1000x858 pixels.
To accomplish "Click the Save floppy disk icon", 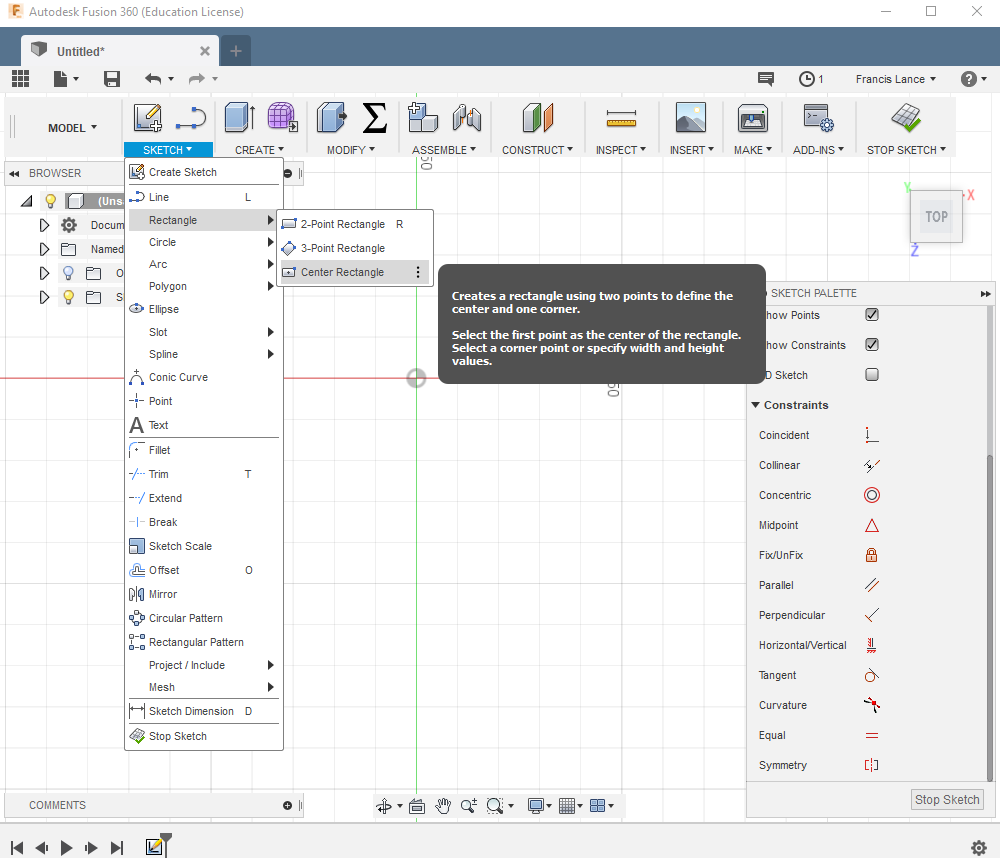I will [112, 78].
